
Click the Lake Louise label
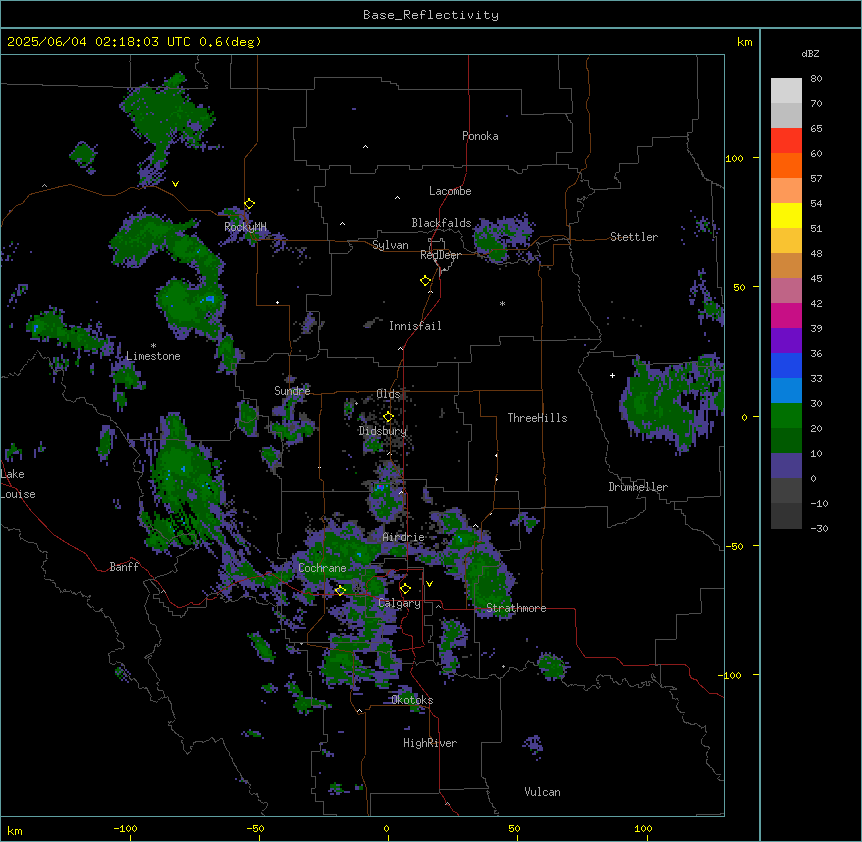tap(18, 484)
